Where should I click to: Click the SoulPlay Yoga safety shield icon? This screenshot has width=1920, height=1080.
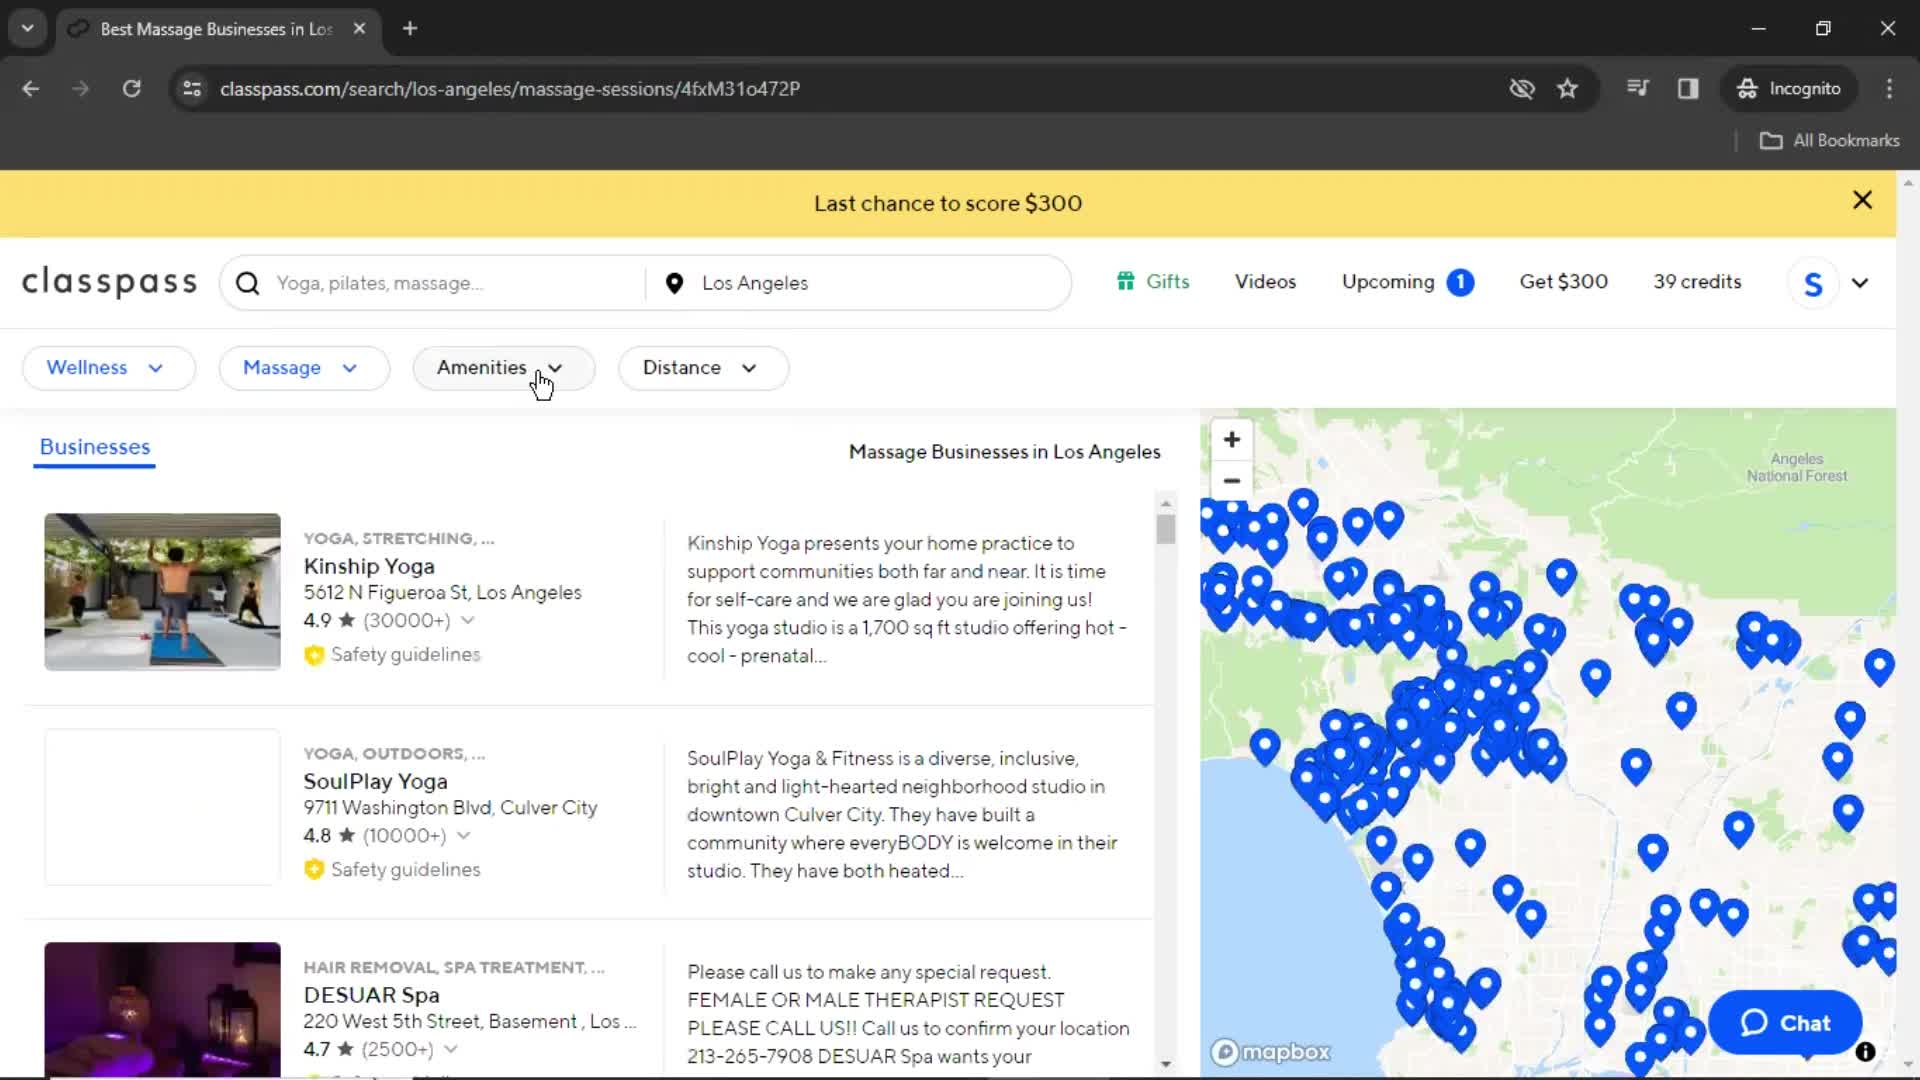pyautogui.click(x=314, y=870)
